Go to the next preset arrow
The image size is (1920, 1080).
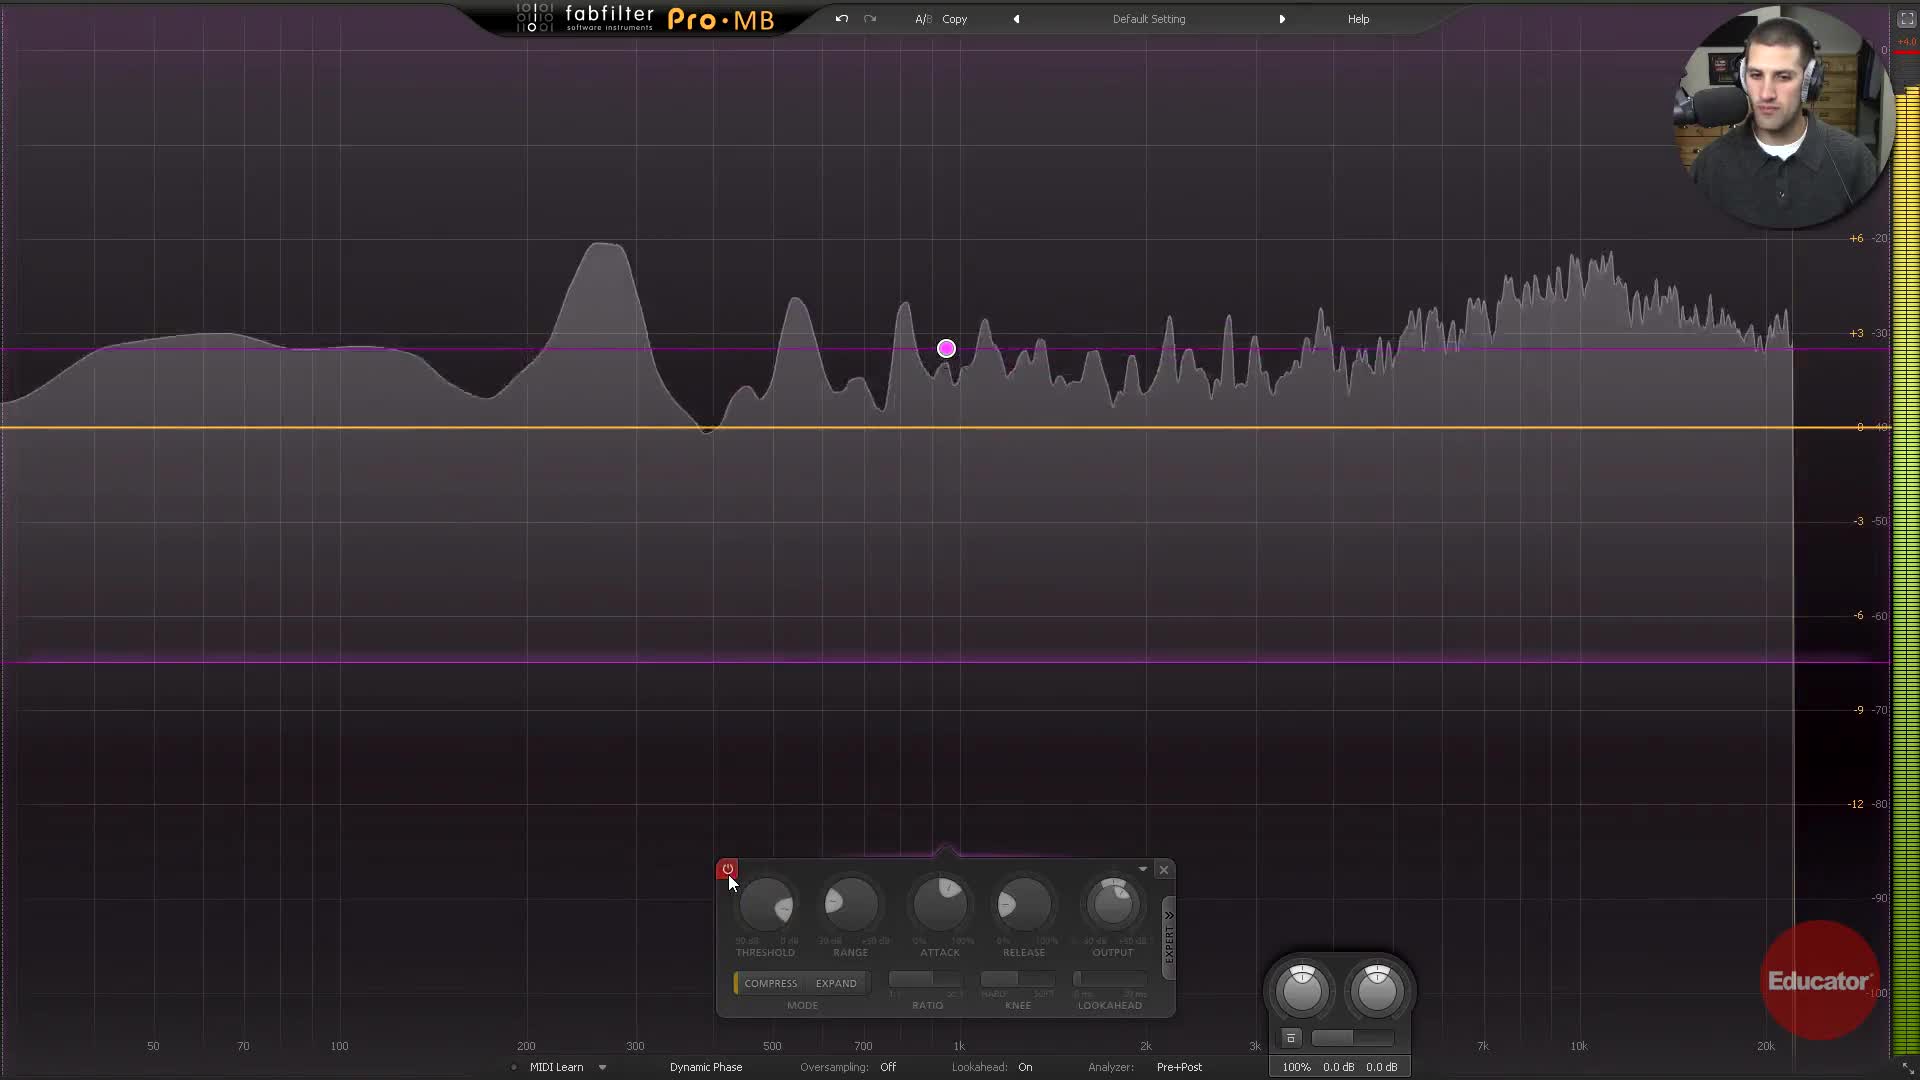[x=1282, y=19]
